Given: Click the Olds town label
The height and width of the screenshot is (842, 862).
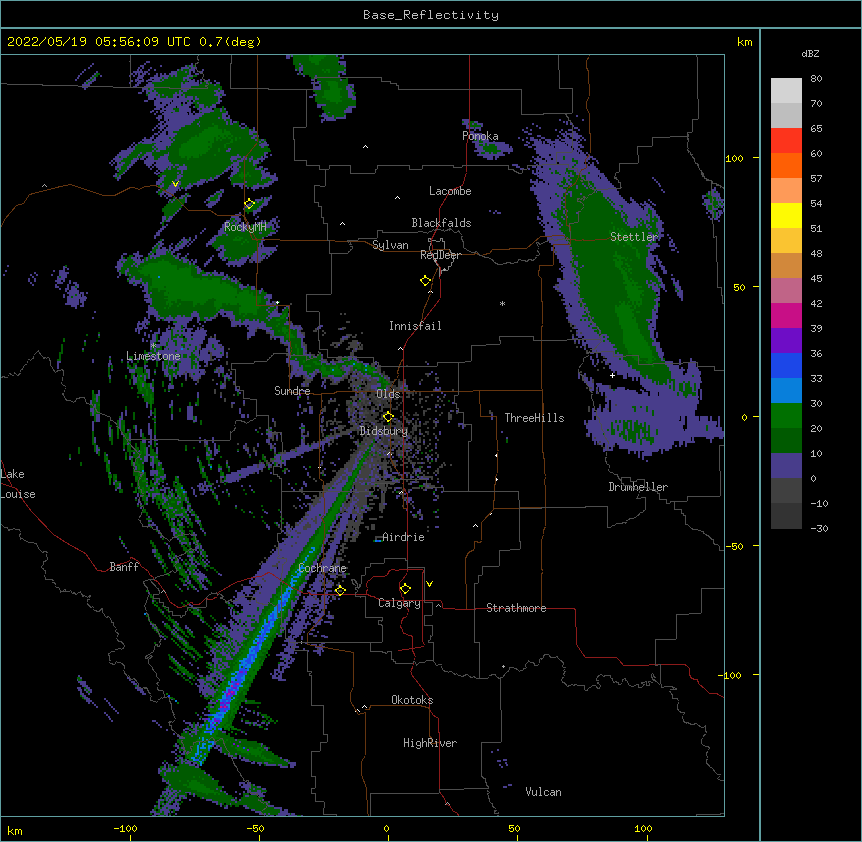Looking at the screenshot, I should click(x=388, y=394).
